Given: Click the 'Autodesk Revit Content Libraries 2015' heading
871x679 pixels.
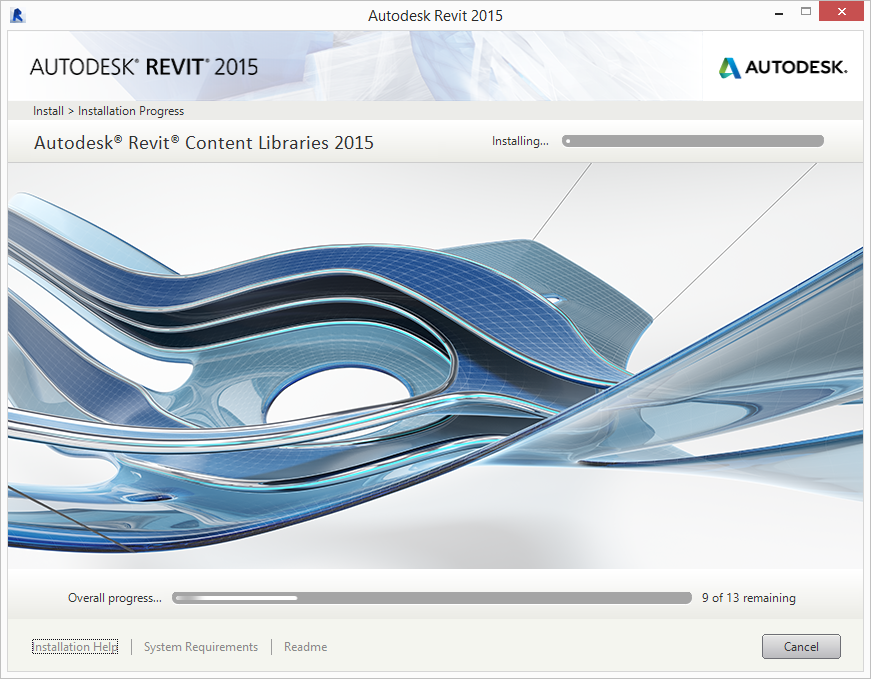Looking at the screenshot, I should point(204,143).
